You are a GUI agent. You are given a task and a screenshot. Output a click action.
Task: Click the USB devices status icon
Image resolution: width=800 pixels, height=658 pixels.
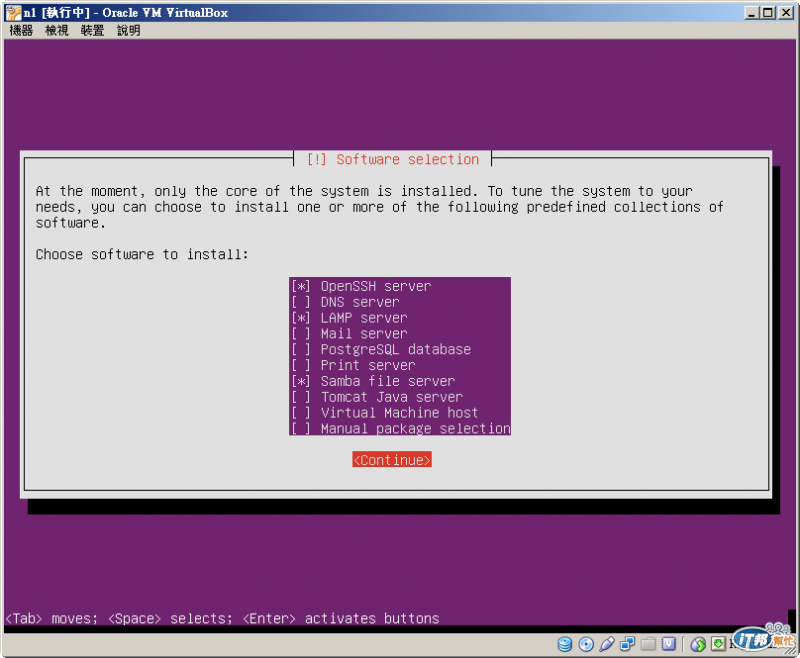click(x=607, y=644)
